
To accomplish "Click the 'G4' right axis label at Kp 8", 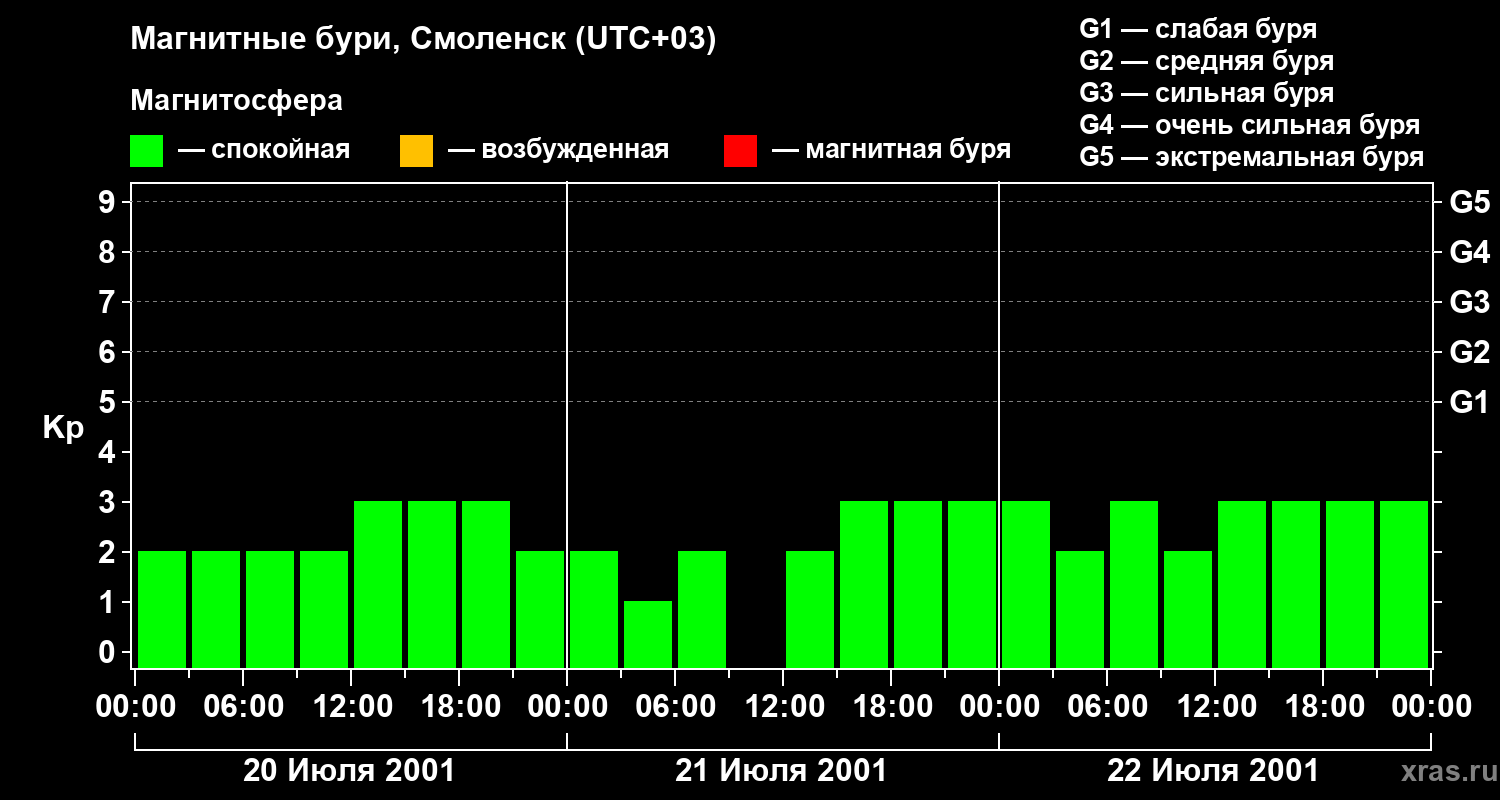I will coord(1470,252).
